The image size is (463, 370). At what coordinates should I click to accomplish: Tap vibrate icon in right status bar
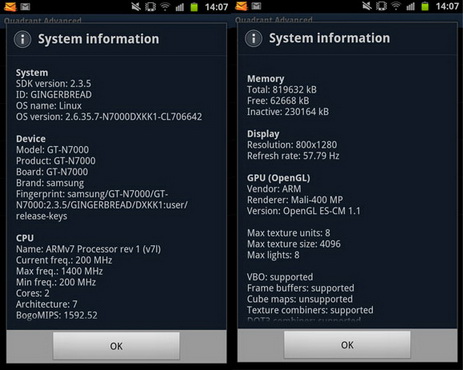(382, 6)
